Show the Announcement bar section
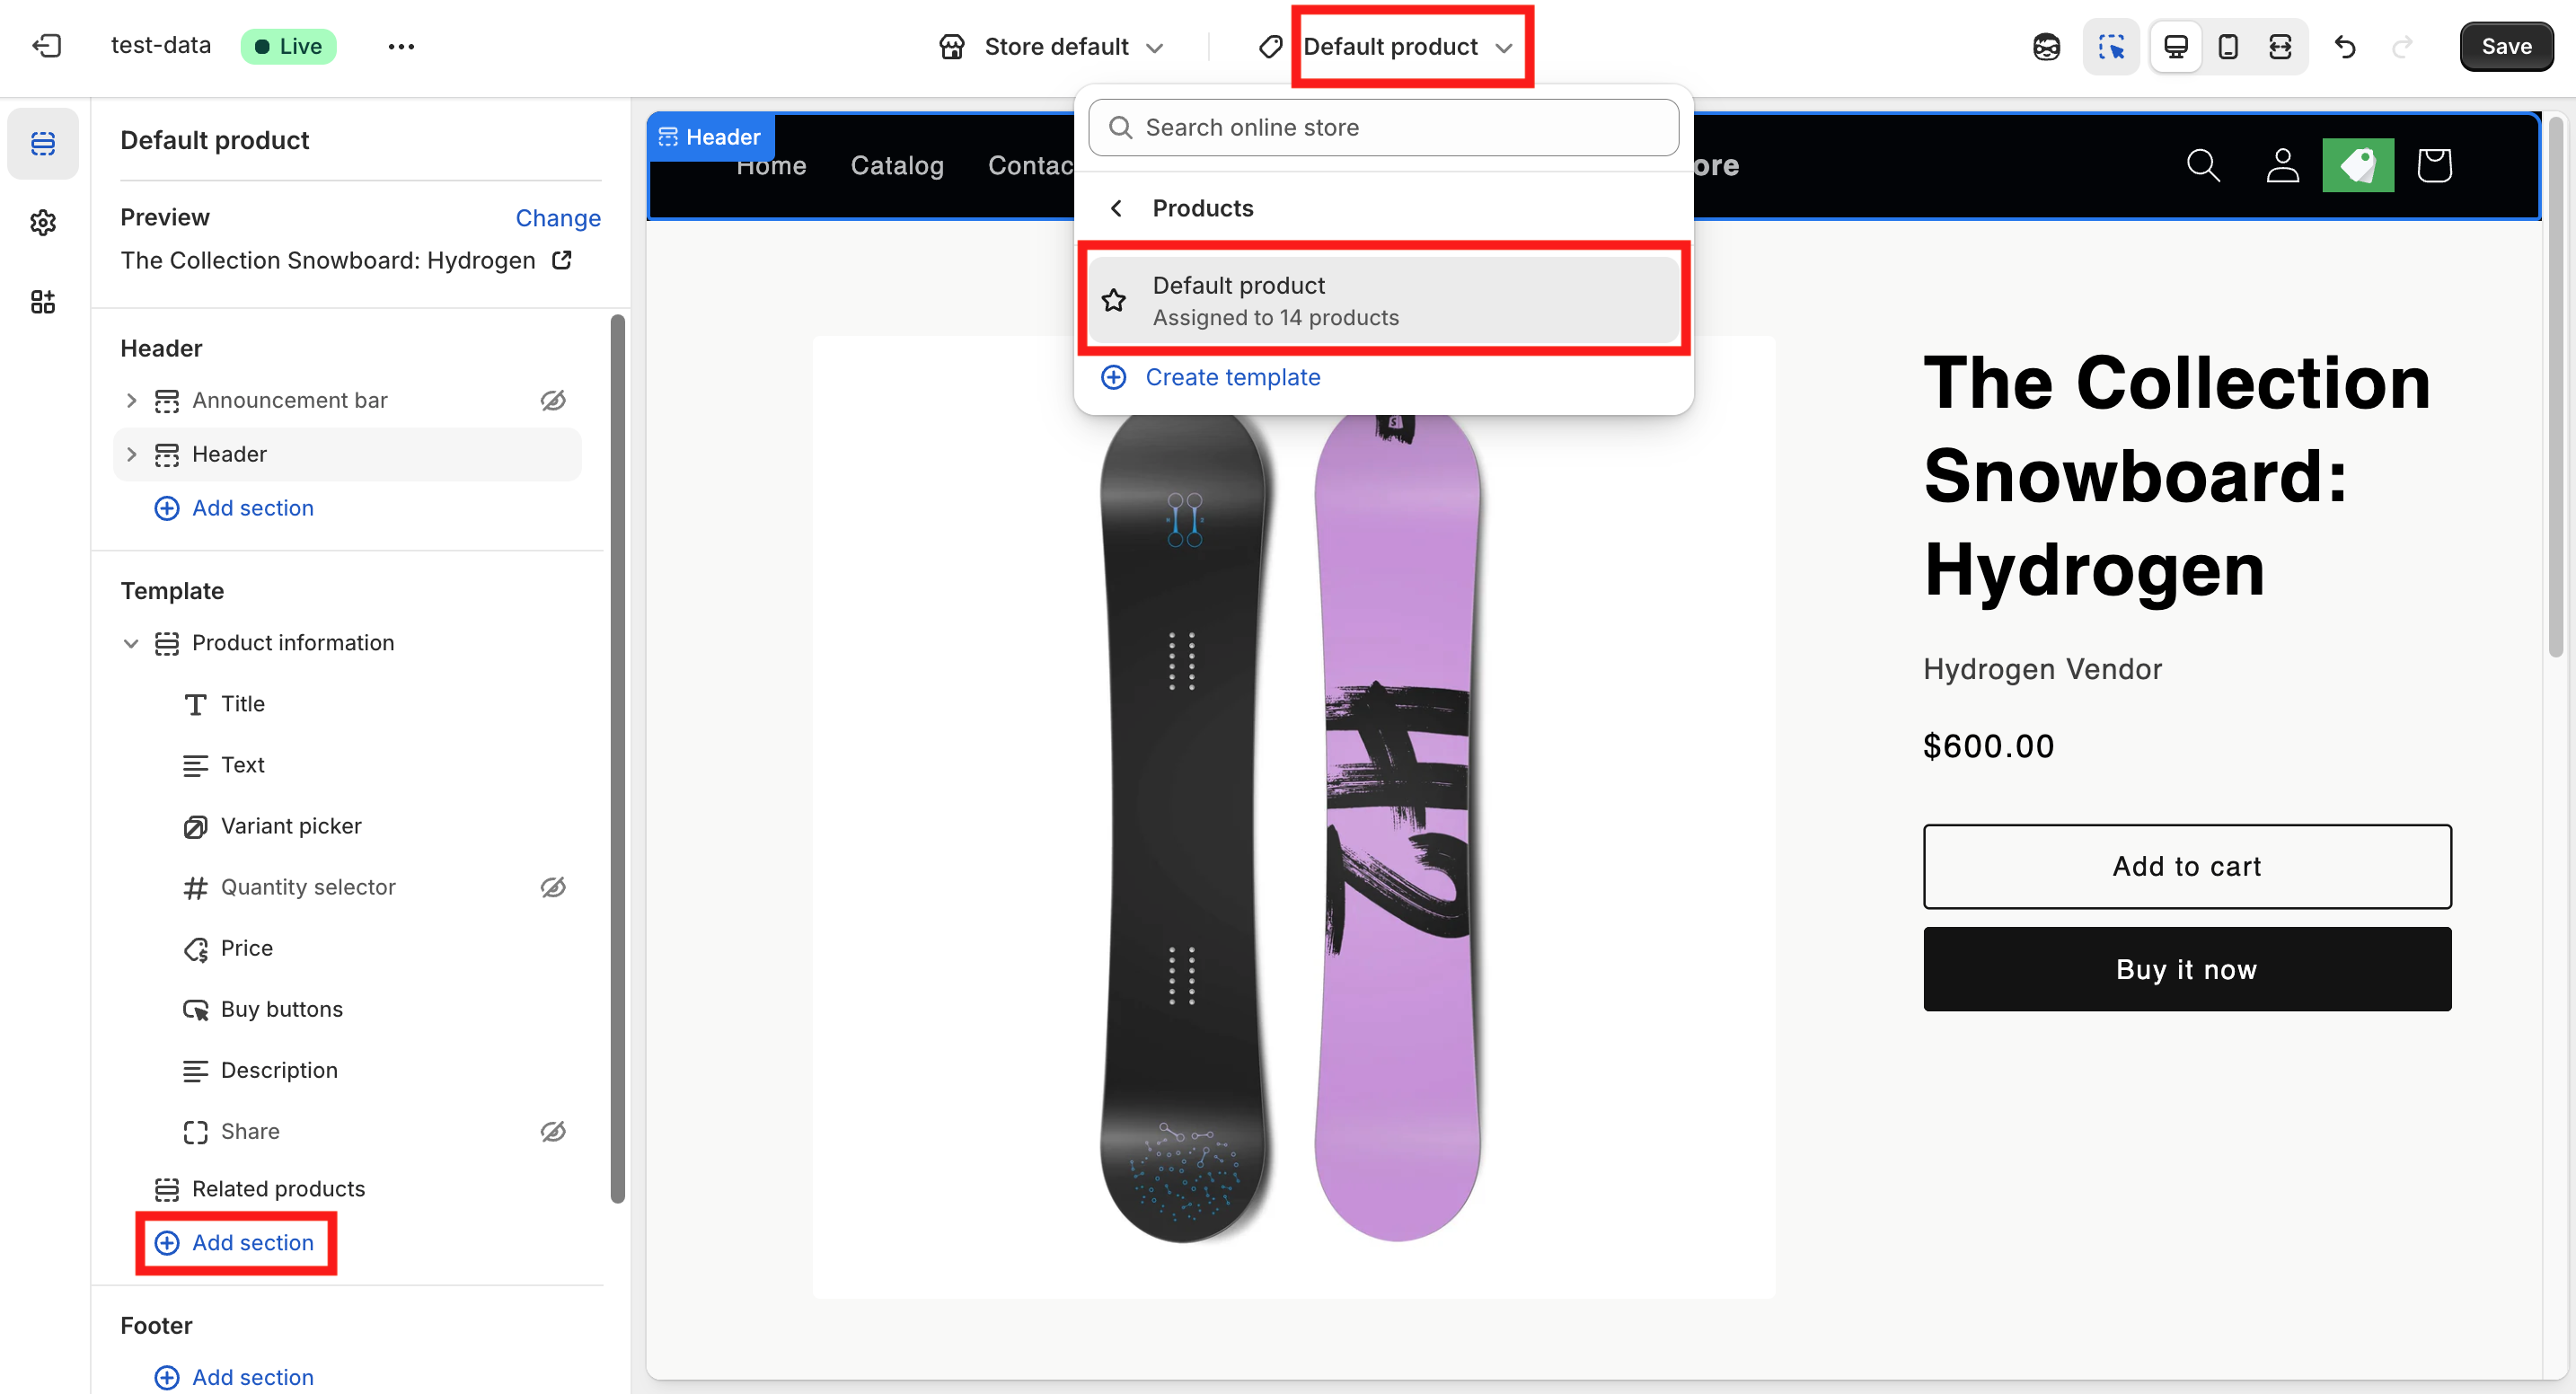2576x1394 pixels. (553, 400)
